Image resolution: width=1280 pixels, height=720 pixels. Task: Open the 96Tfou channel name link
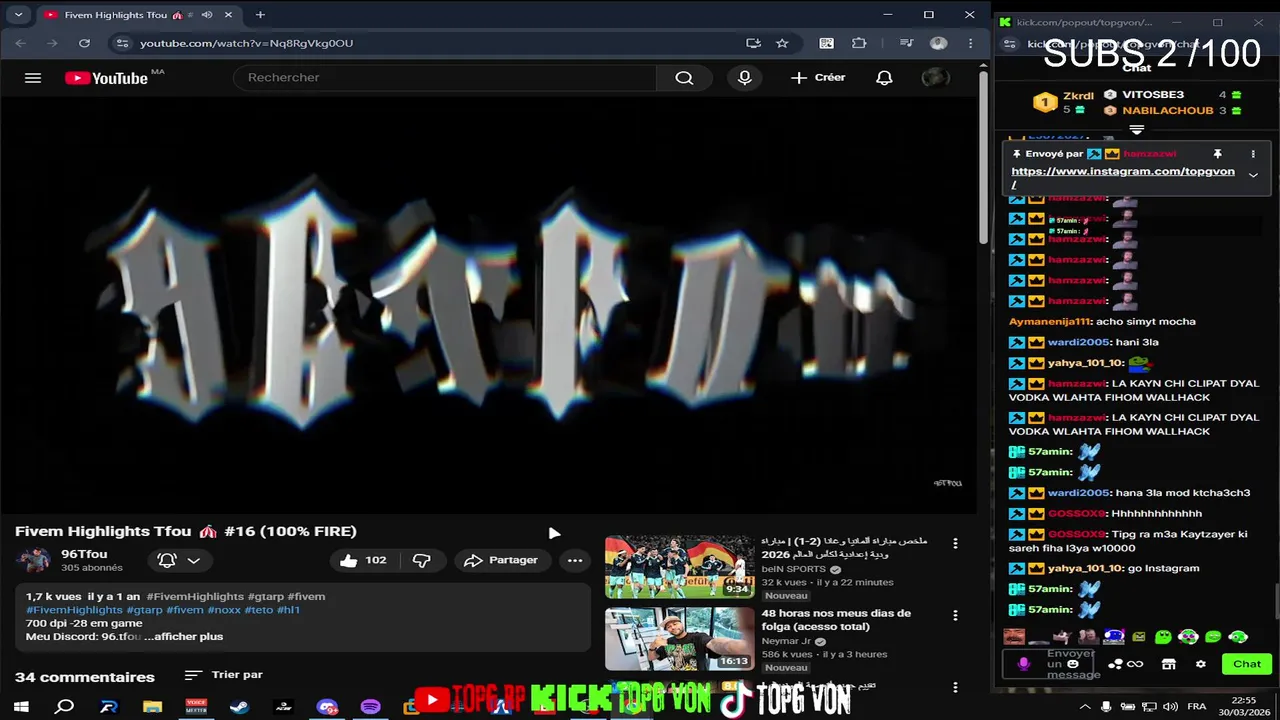pos(84,554)
